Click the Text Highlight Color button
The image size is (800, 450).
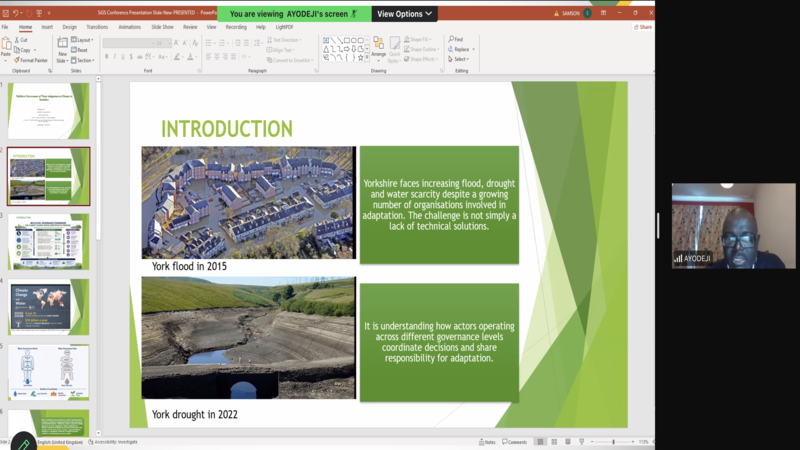(178, 57)
